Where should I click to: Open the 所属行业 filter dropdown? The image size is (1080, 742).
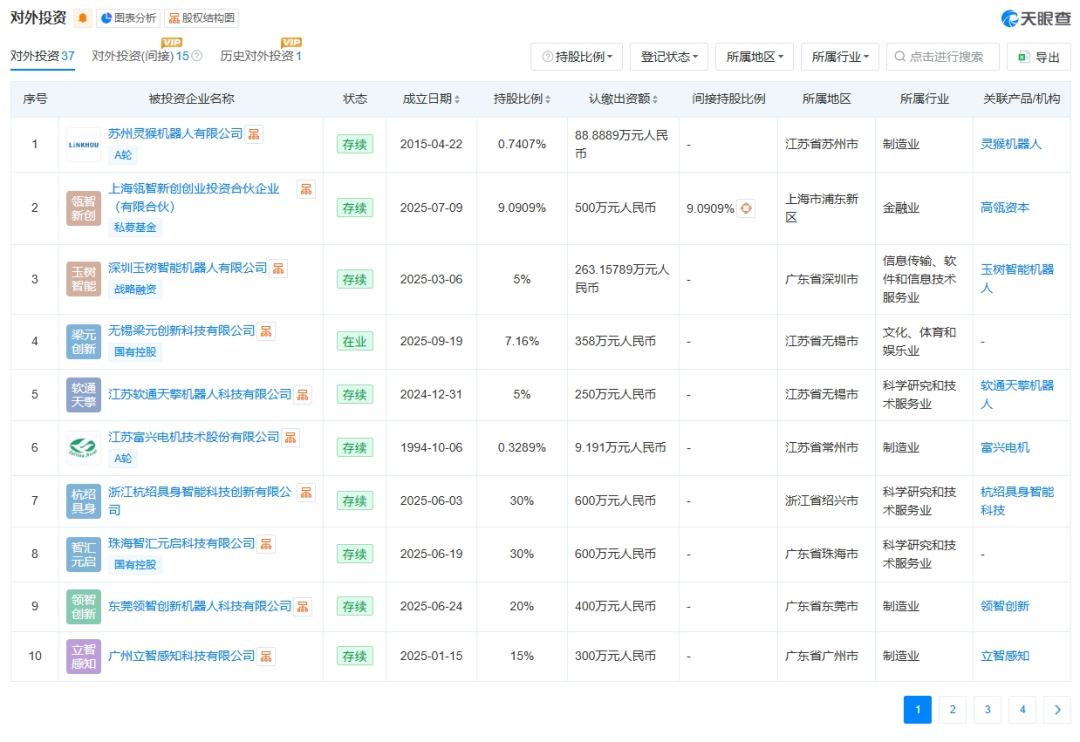[840, 57]
